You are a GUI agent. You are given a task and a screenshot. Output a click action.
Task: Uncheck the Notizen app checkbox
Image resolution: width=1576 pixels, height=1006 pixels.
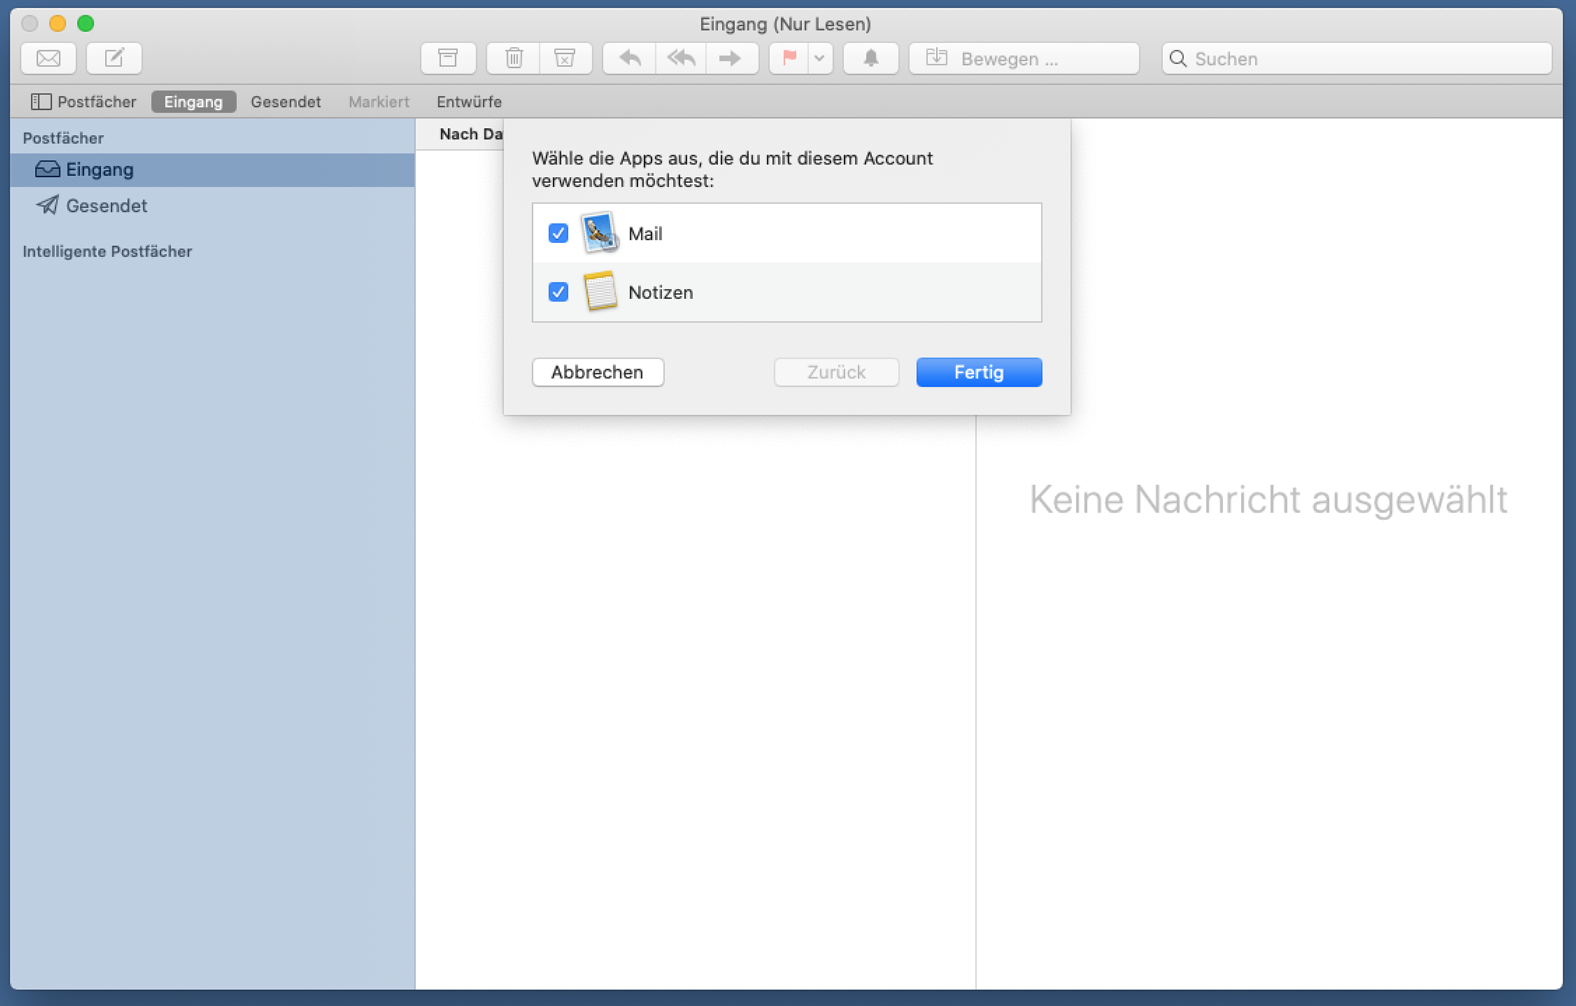point(558,292)
